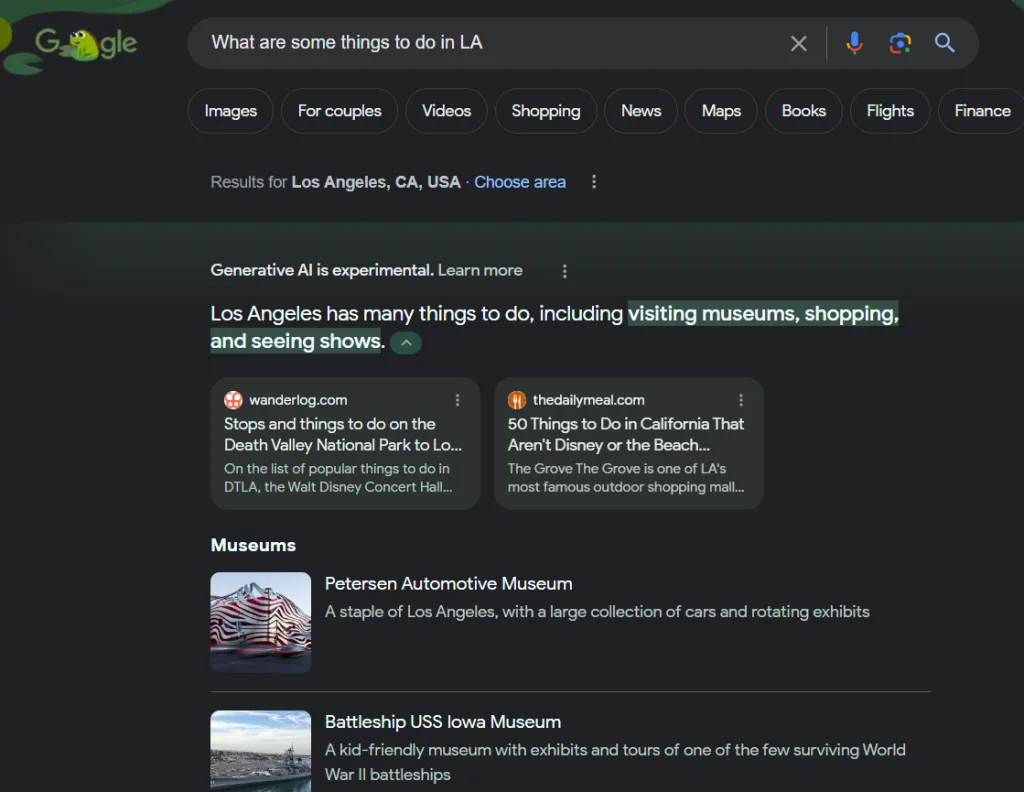Open the Petersen Automotive Museum thumbnail

[261, 622]
